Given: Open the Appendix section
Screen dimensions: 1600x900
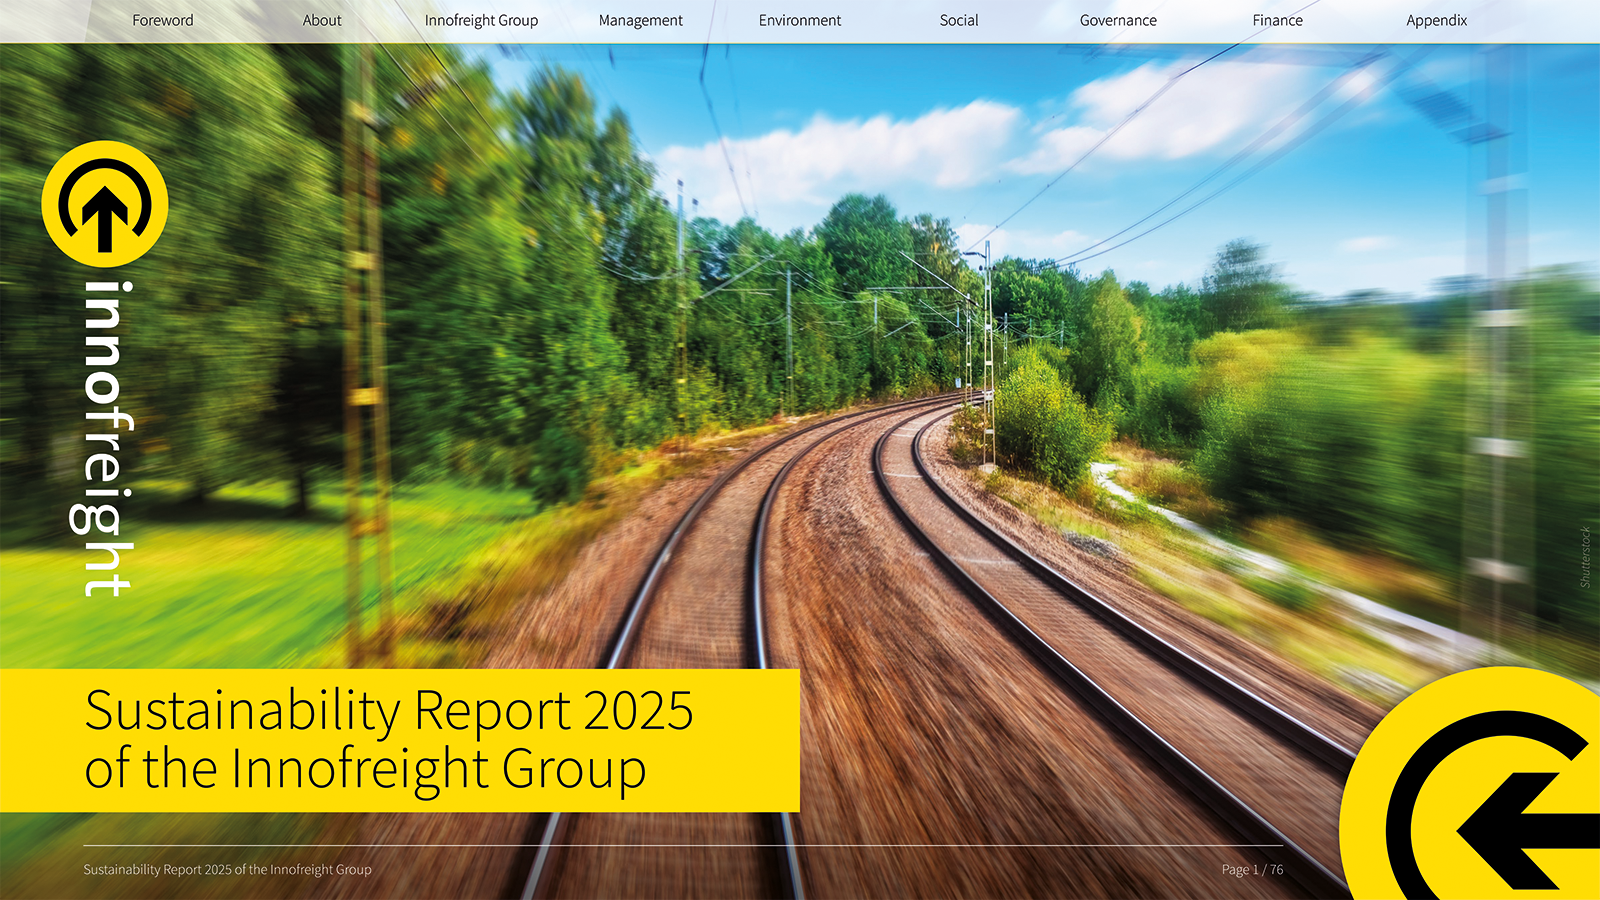Looking at the screenshot, I should [1437, 20].
